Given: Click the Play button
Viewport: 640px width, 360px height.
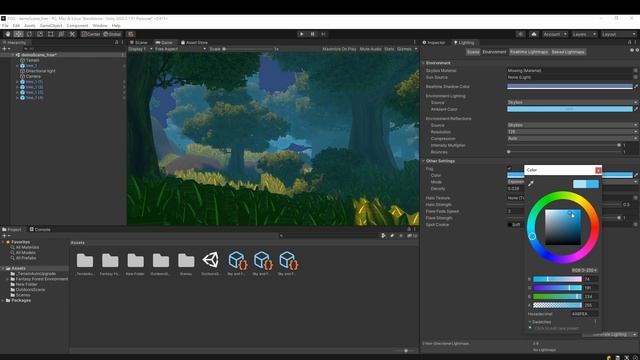Looking at the screenshot, I should click(x=301, y=34).
